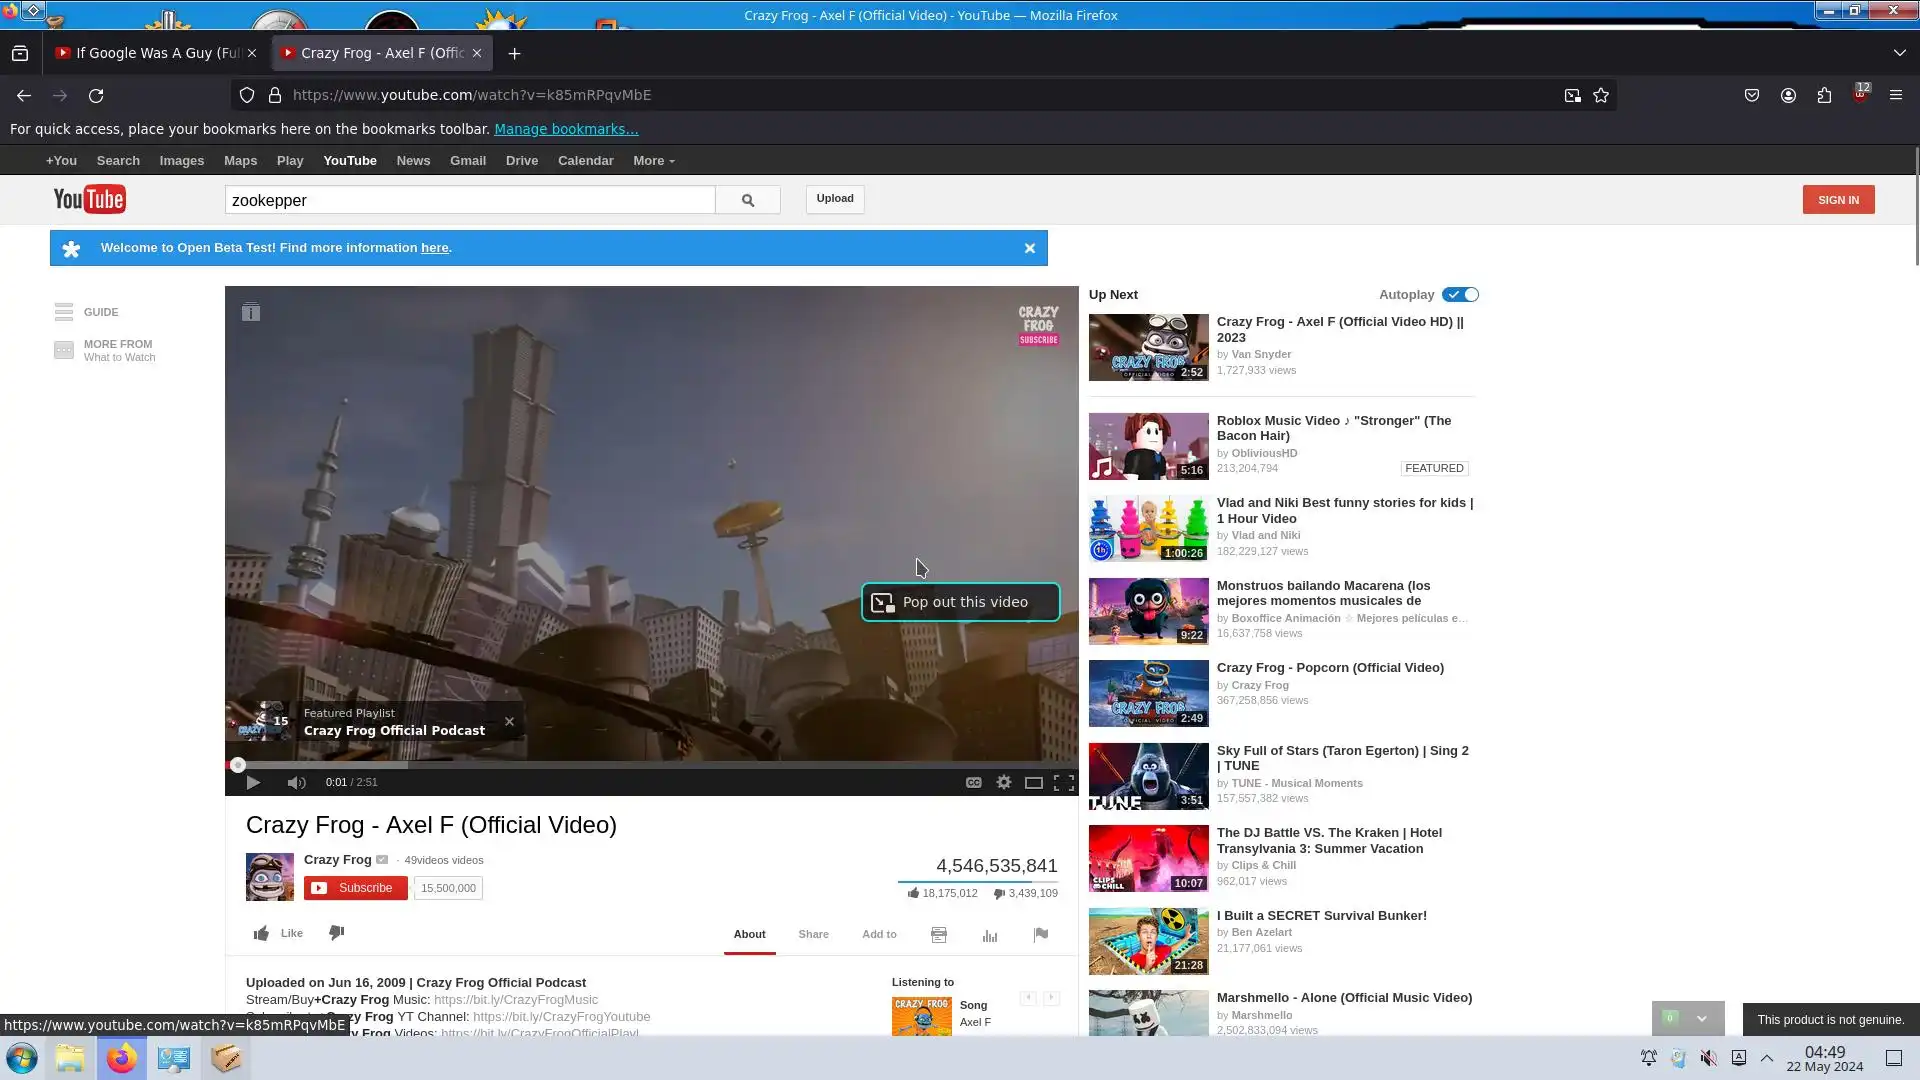
Task: Click the thumbs-down dislike icon
Action: point(337,933)
